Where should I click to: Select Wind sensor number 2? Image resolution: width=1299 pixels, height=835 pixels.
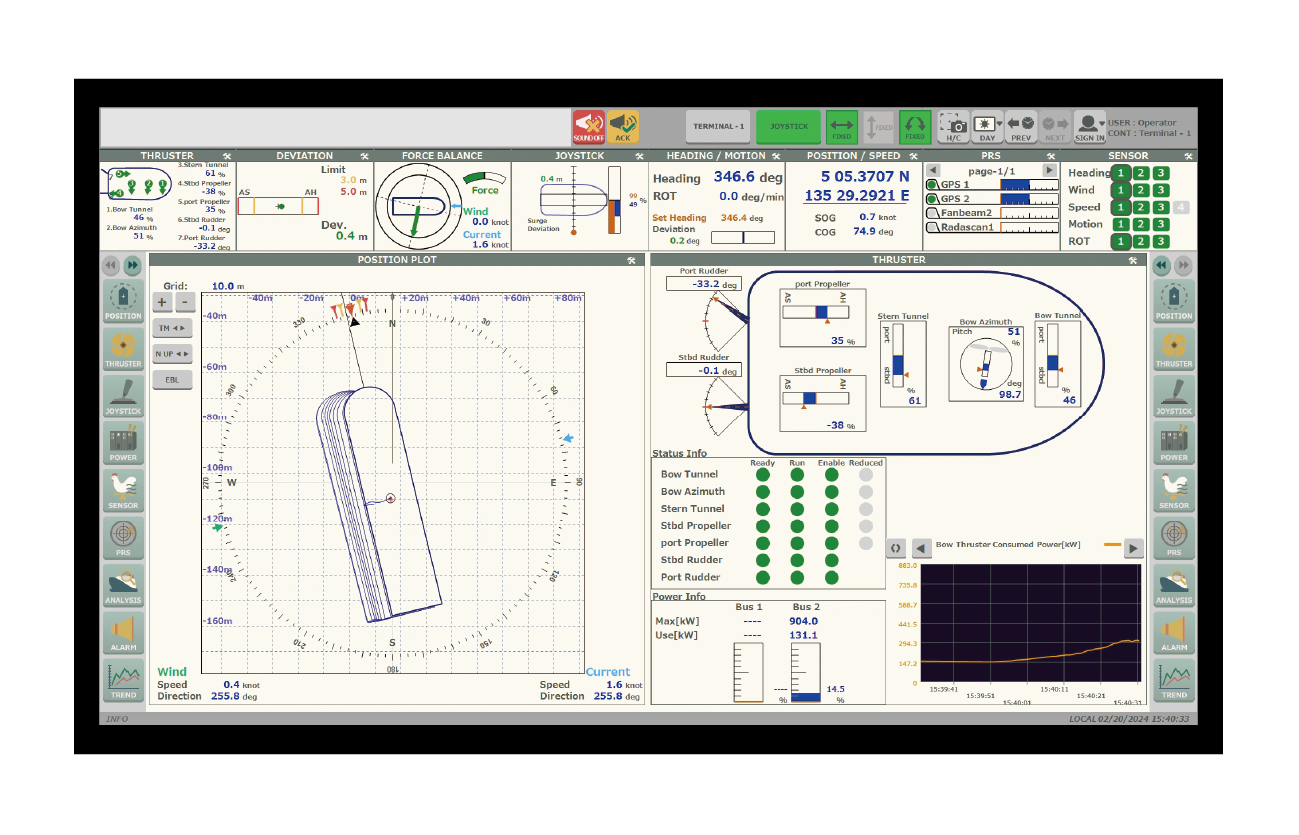coord(1140,190)
